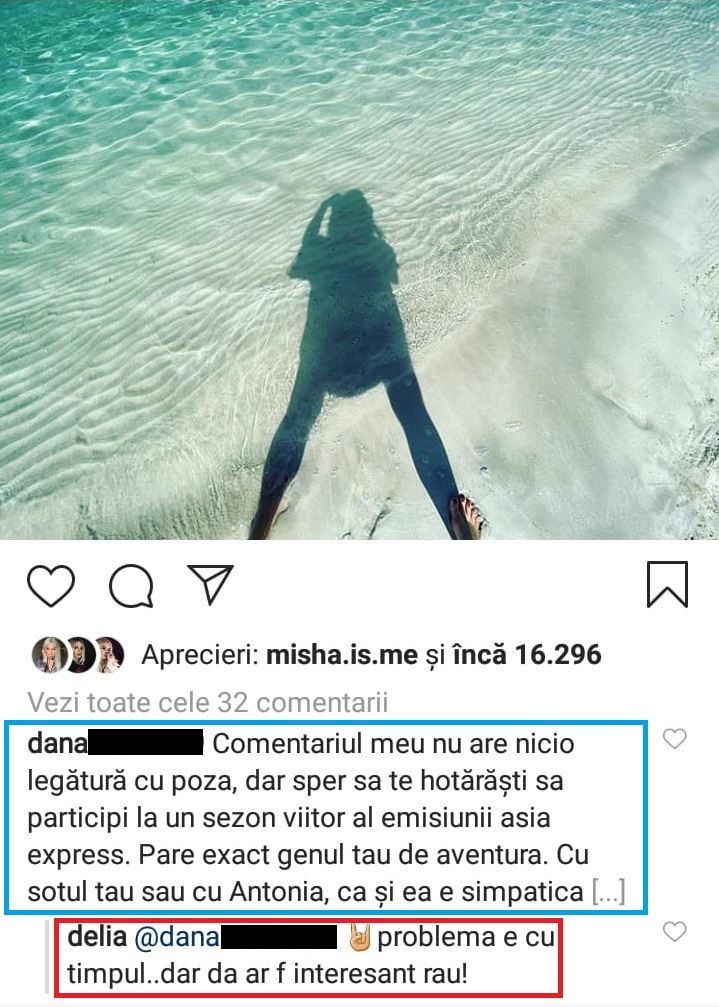Viewport: 719px width, 1007px height.
Task: Open comments with the speech bubble icon
Action: tap(132, 585)
